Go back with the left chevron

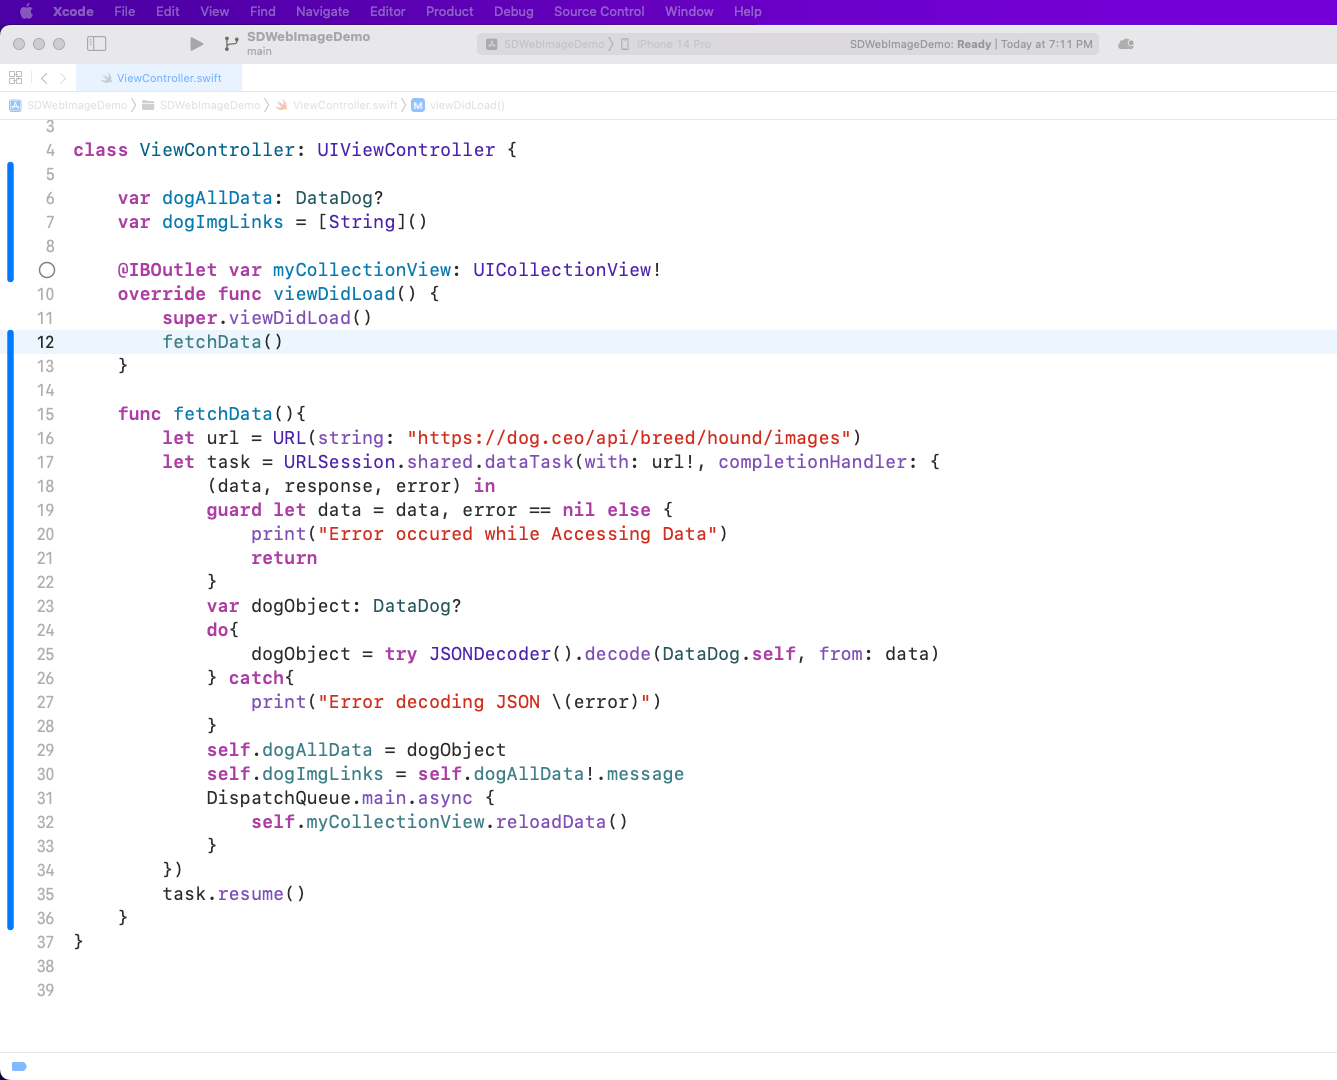click(x=44, y=78)
